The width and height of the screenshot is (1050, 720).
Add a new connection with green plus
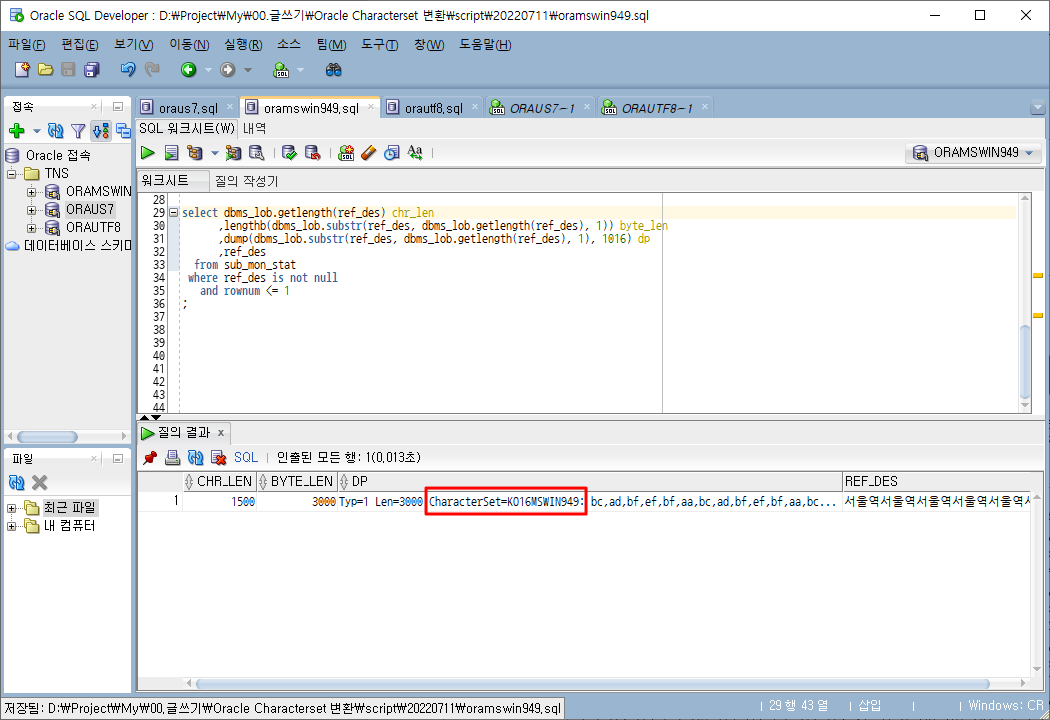point(17,131)
